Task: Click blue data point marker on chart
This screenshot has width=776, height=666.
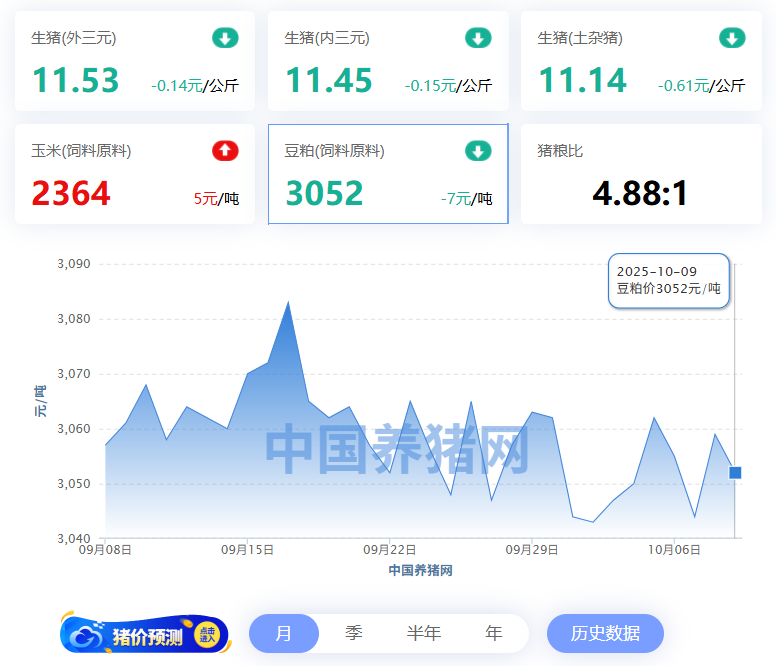Action: [x=735, y=473]
